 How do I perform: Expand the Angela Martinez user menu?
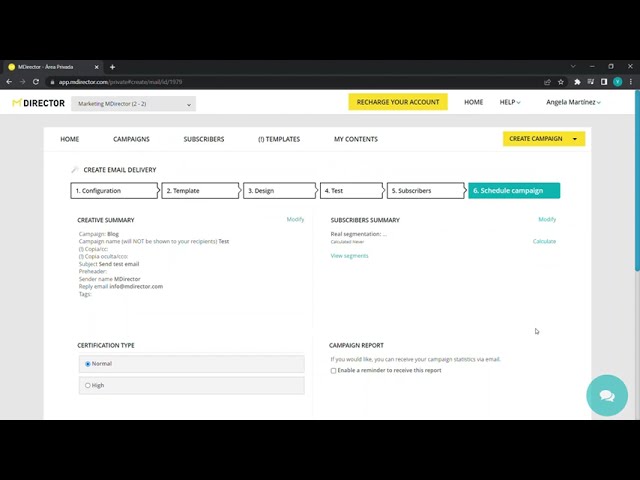[573, 102]
